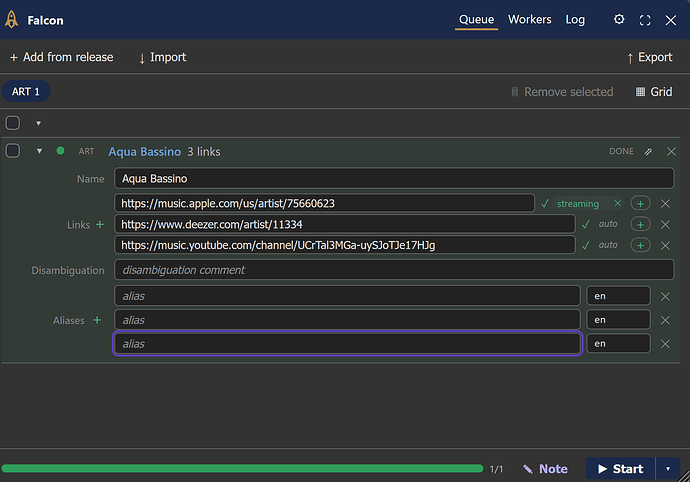The image size is (690, 482).
Task: Click the Falcon rocket logo
Action: click(x=12, y=19)
